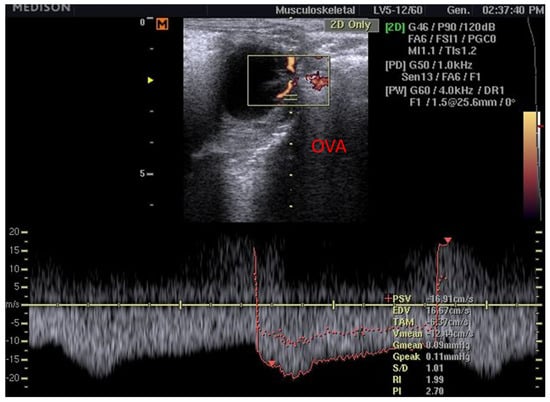Click the power Doppler color scale bar
This screenshot has width=550, height=402.
click(x=530, y=165)
